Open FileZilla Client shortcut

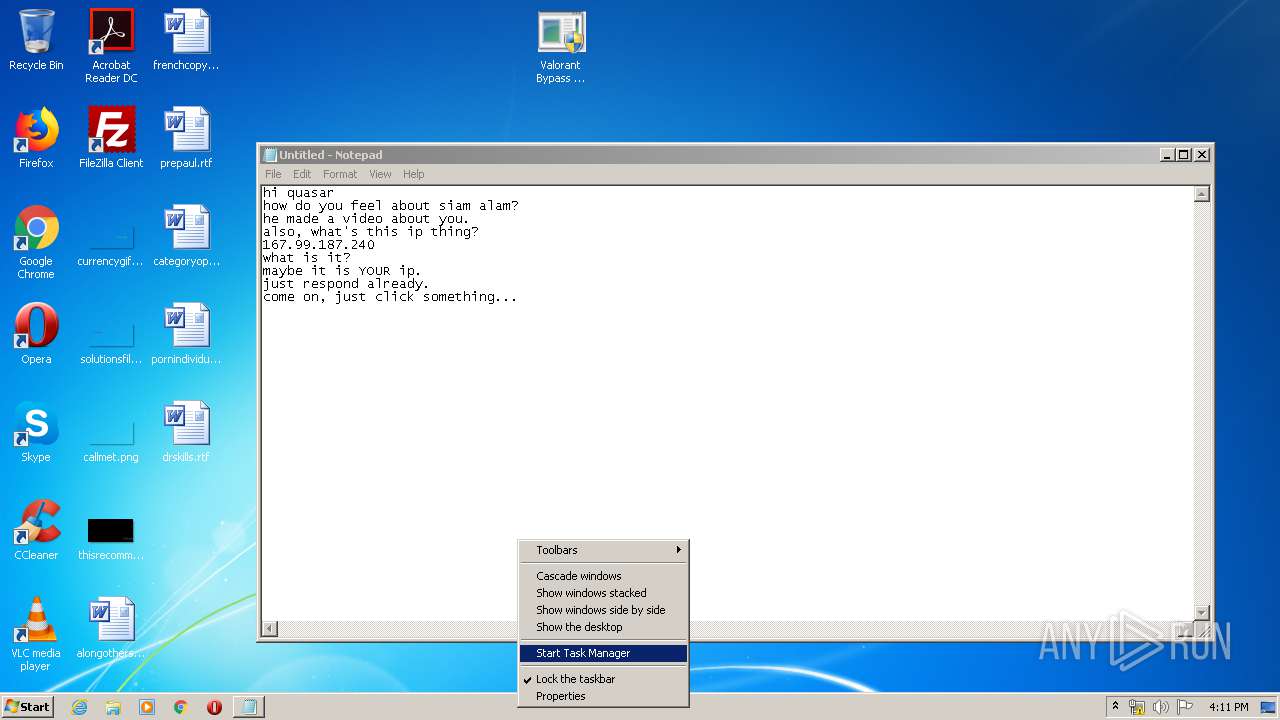[x=111, y=138]
